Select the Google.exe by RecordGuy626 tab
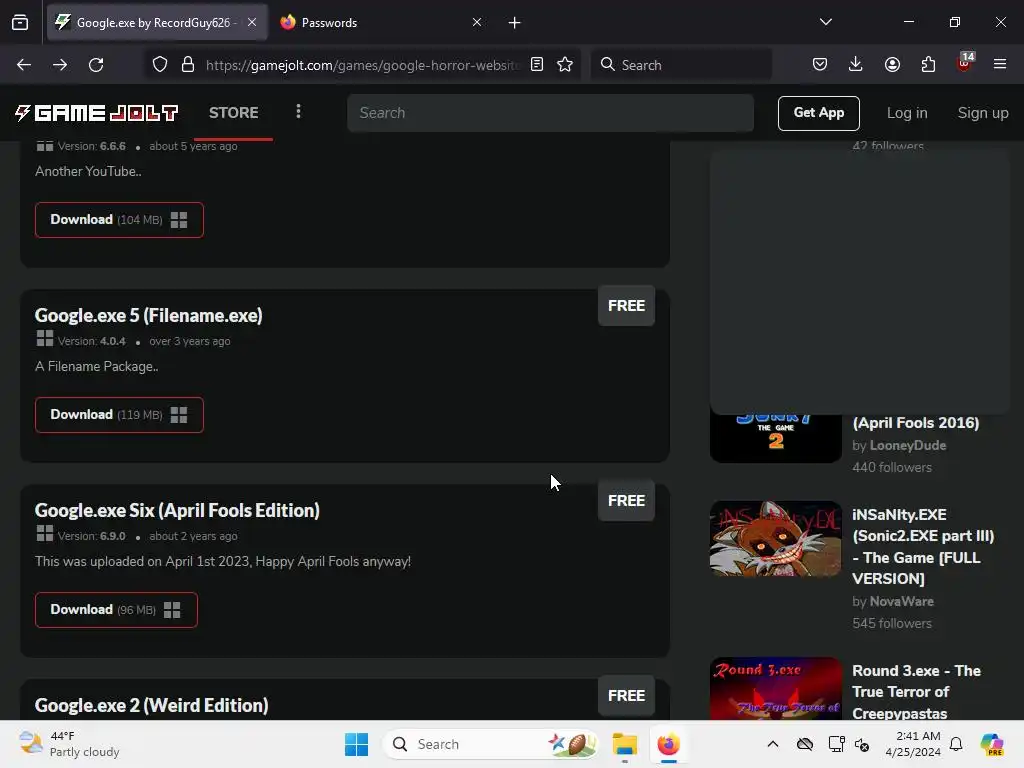 click(157, 23)
